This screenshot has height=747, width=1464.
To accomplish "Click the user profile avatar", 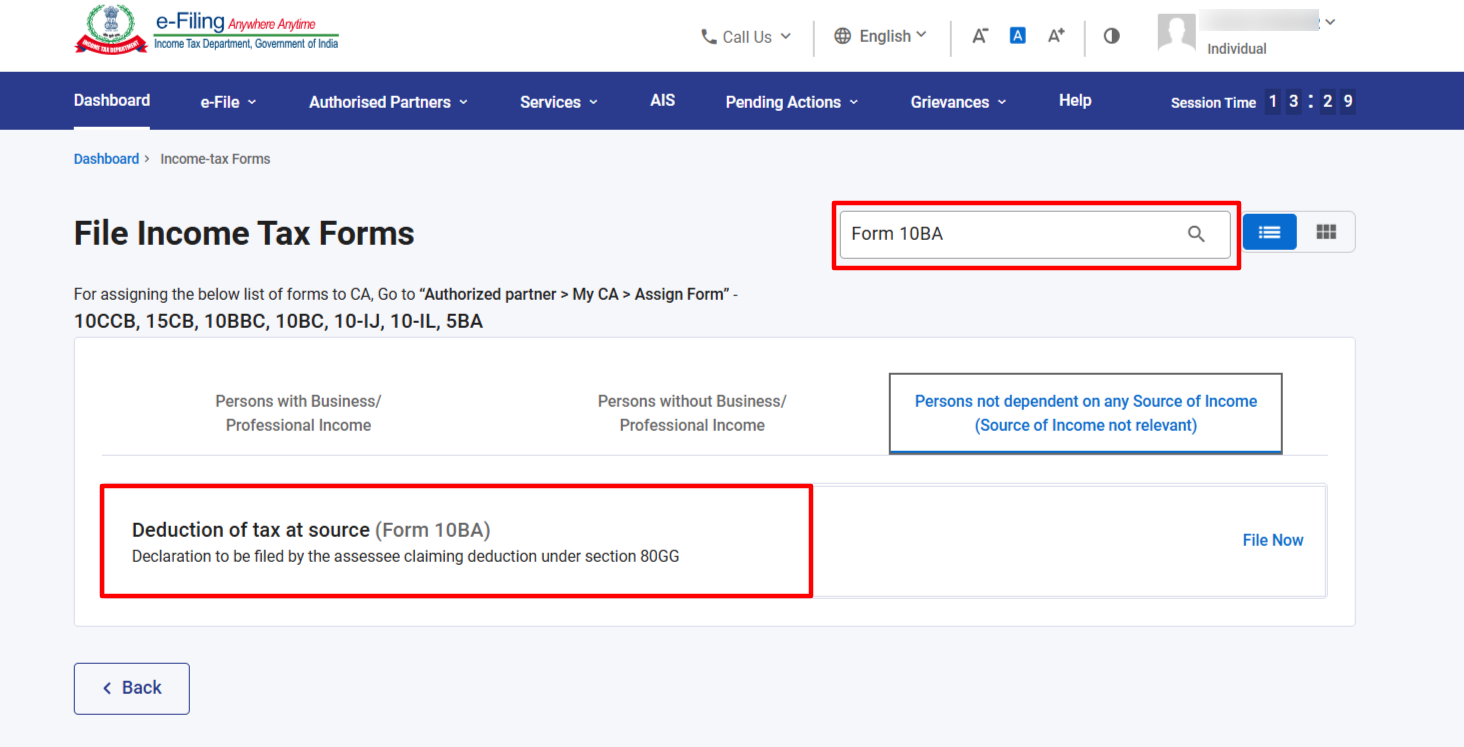I will coord(1176,33).
